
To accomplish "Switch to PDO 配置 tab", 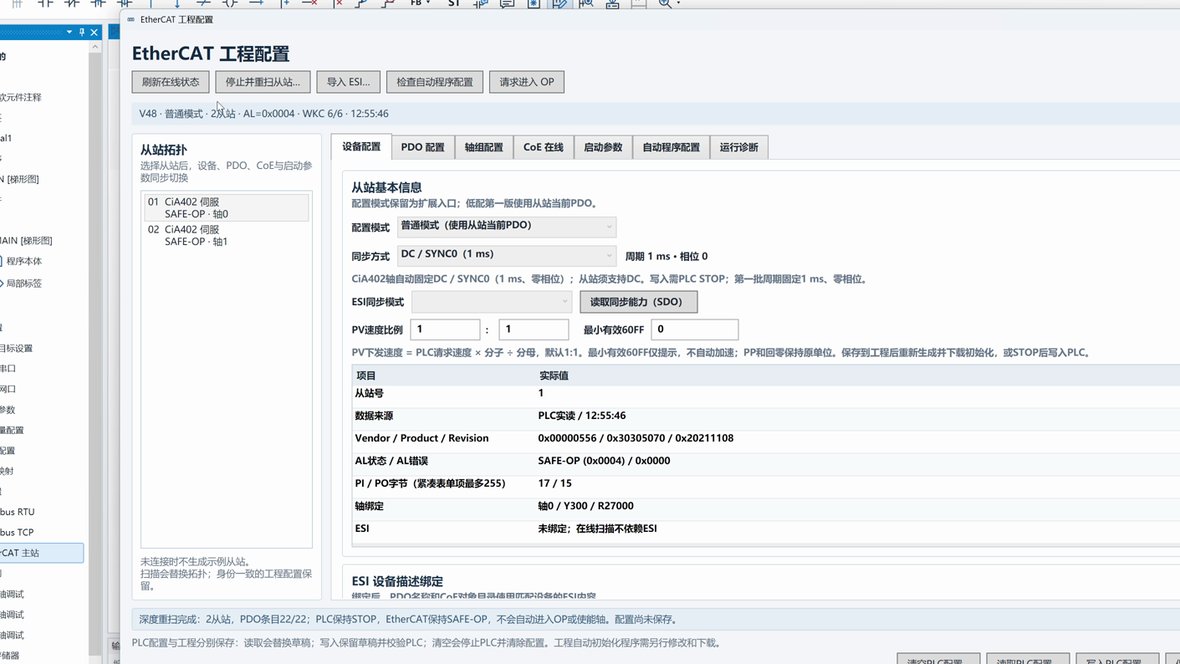I will coord(423,148).
